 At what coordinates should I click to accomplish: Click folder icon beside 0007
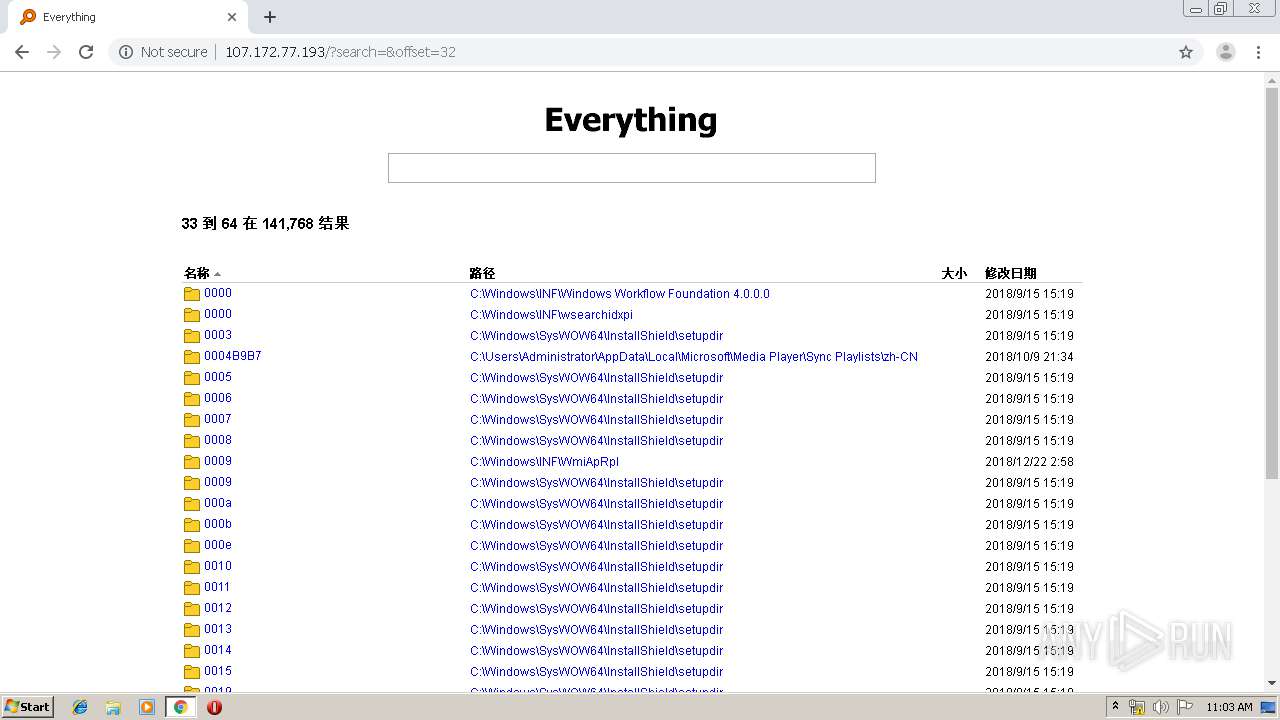pyautogui.click(x=192, y=420)
